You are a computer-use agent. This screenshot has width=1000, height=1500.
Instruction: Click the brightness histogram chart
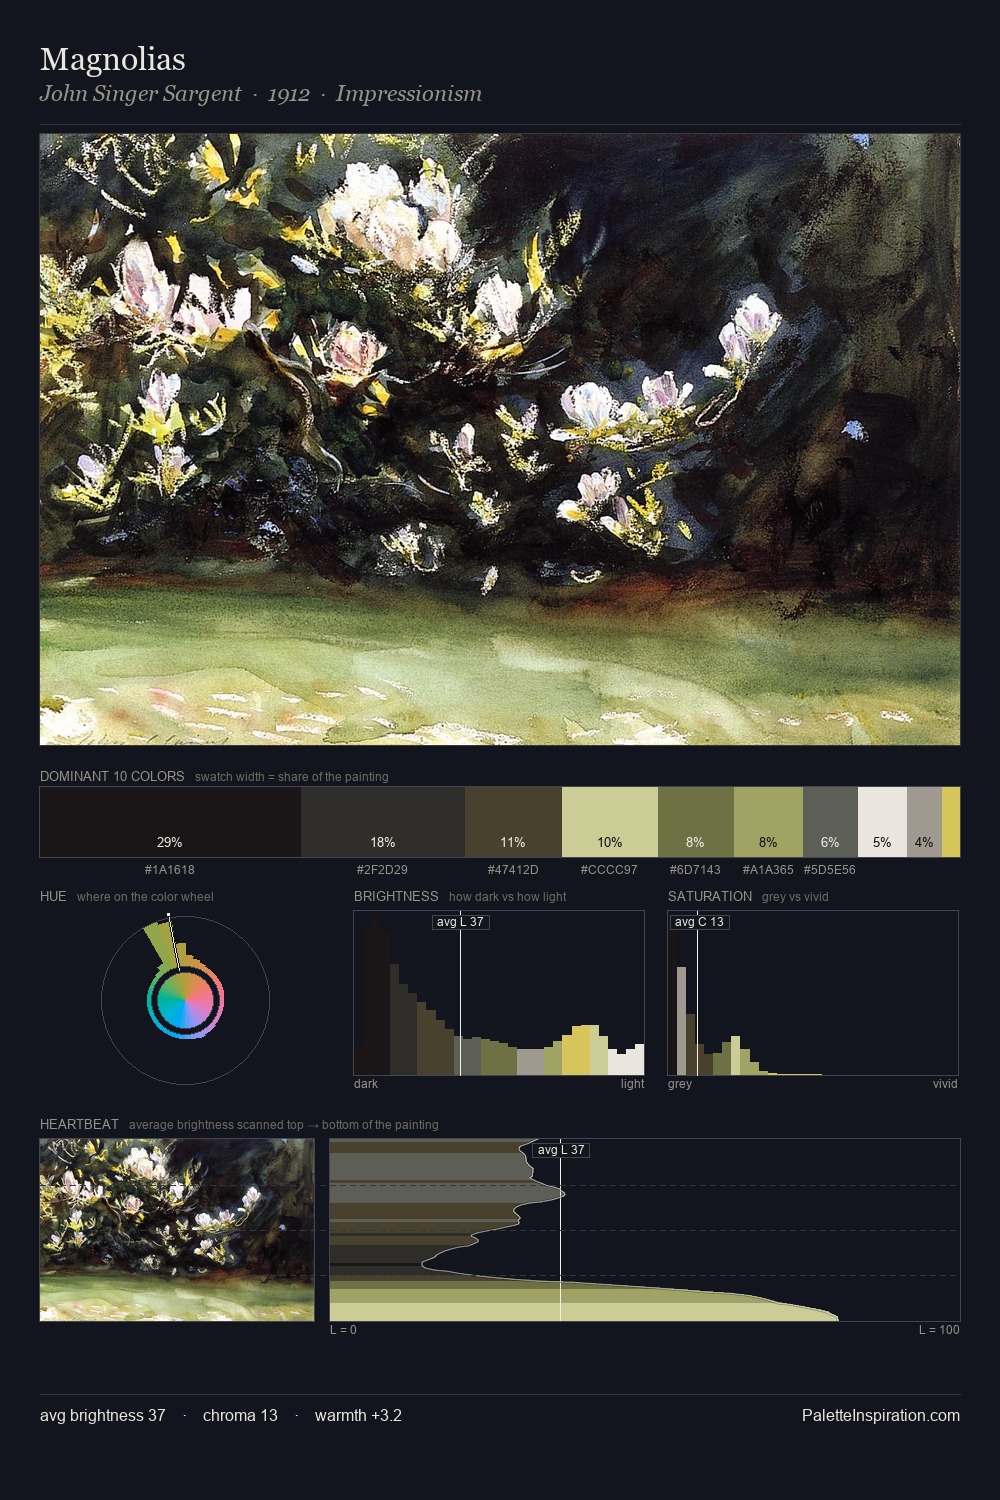(499, 993)
